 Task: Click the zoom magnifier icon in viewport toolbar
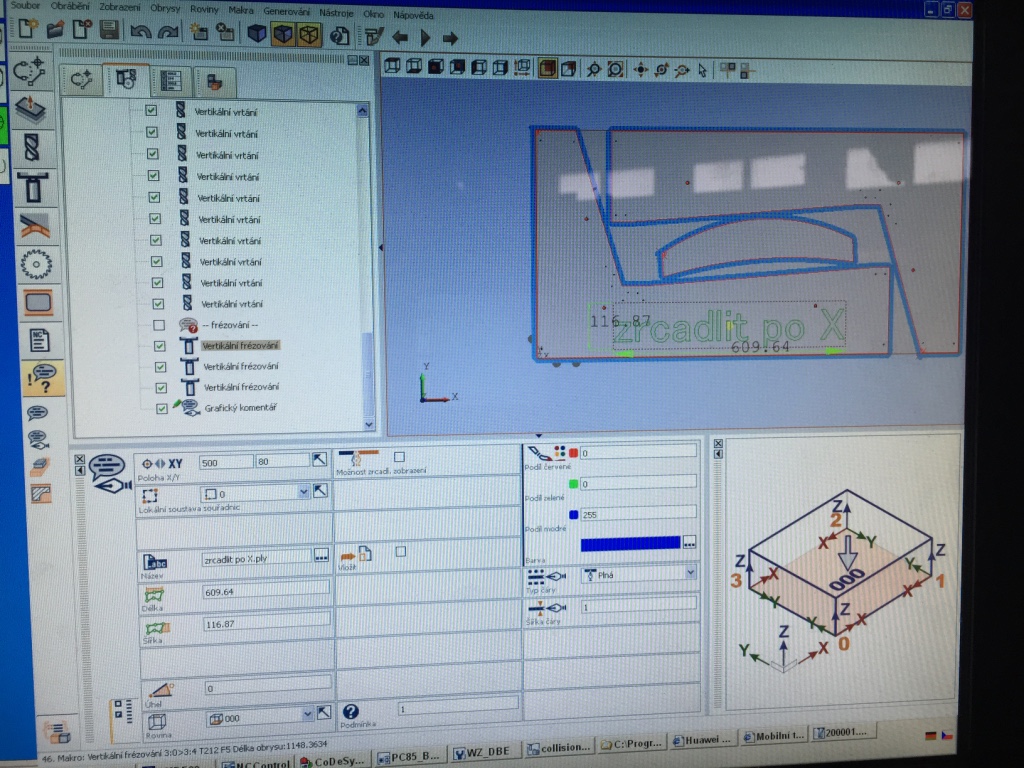pyautogui.click(x=593, y=69)
